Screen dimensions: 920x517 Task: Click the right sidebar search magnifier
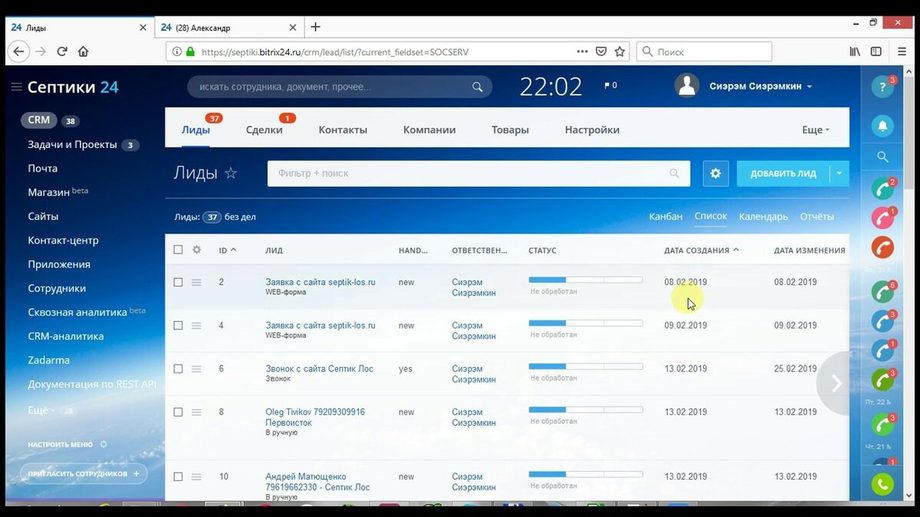pyautogui.click(x=882, y=157)
